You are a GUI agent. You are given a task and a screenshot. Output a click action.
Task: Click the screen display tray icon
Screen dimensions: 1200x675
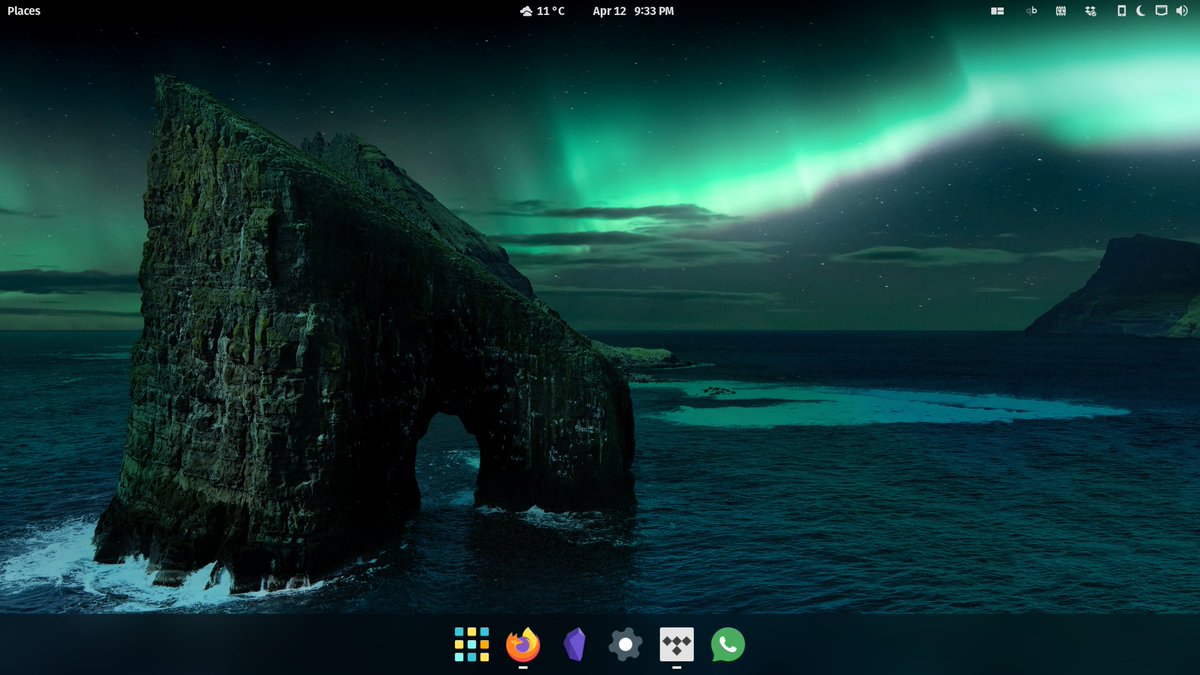1161,11
